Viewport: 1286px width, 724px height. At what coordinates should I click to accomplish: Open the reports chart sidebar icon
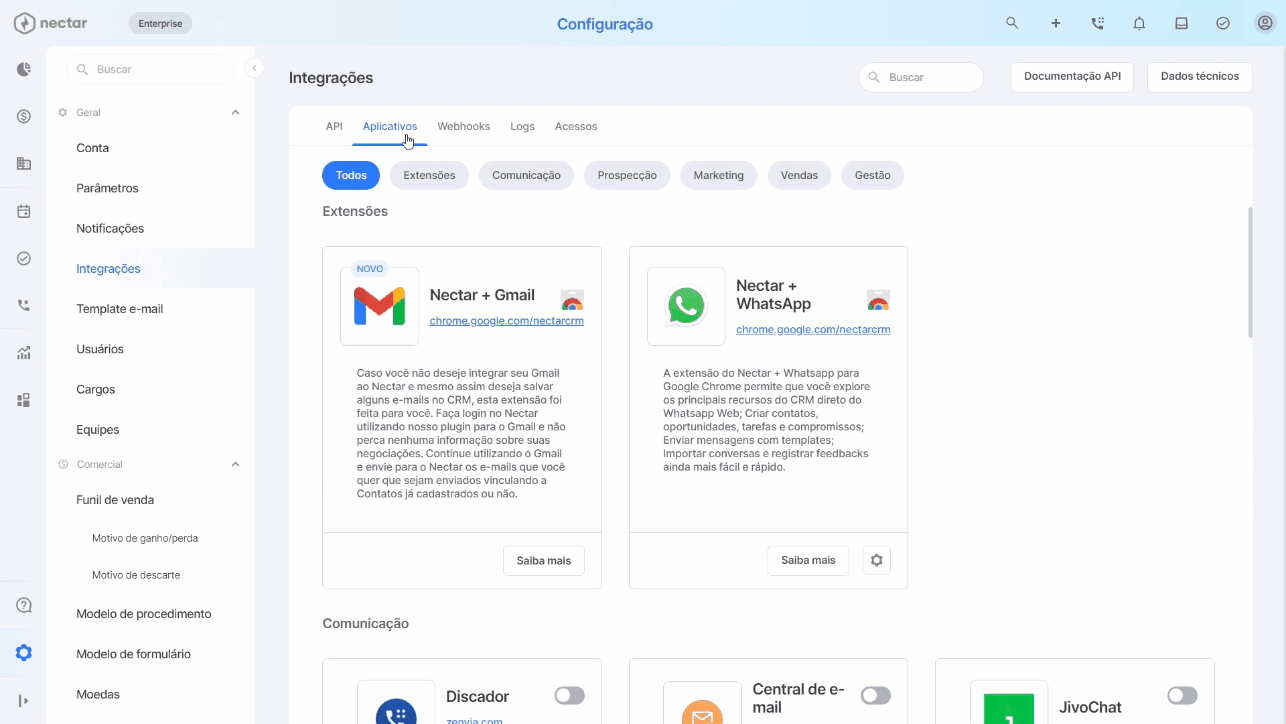[24, 353]
